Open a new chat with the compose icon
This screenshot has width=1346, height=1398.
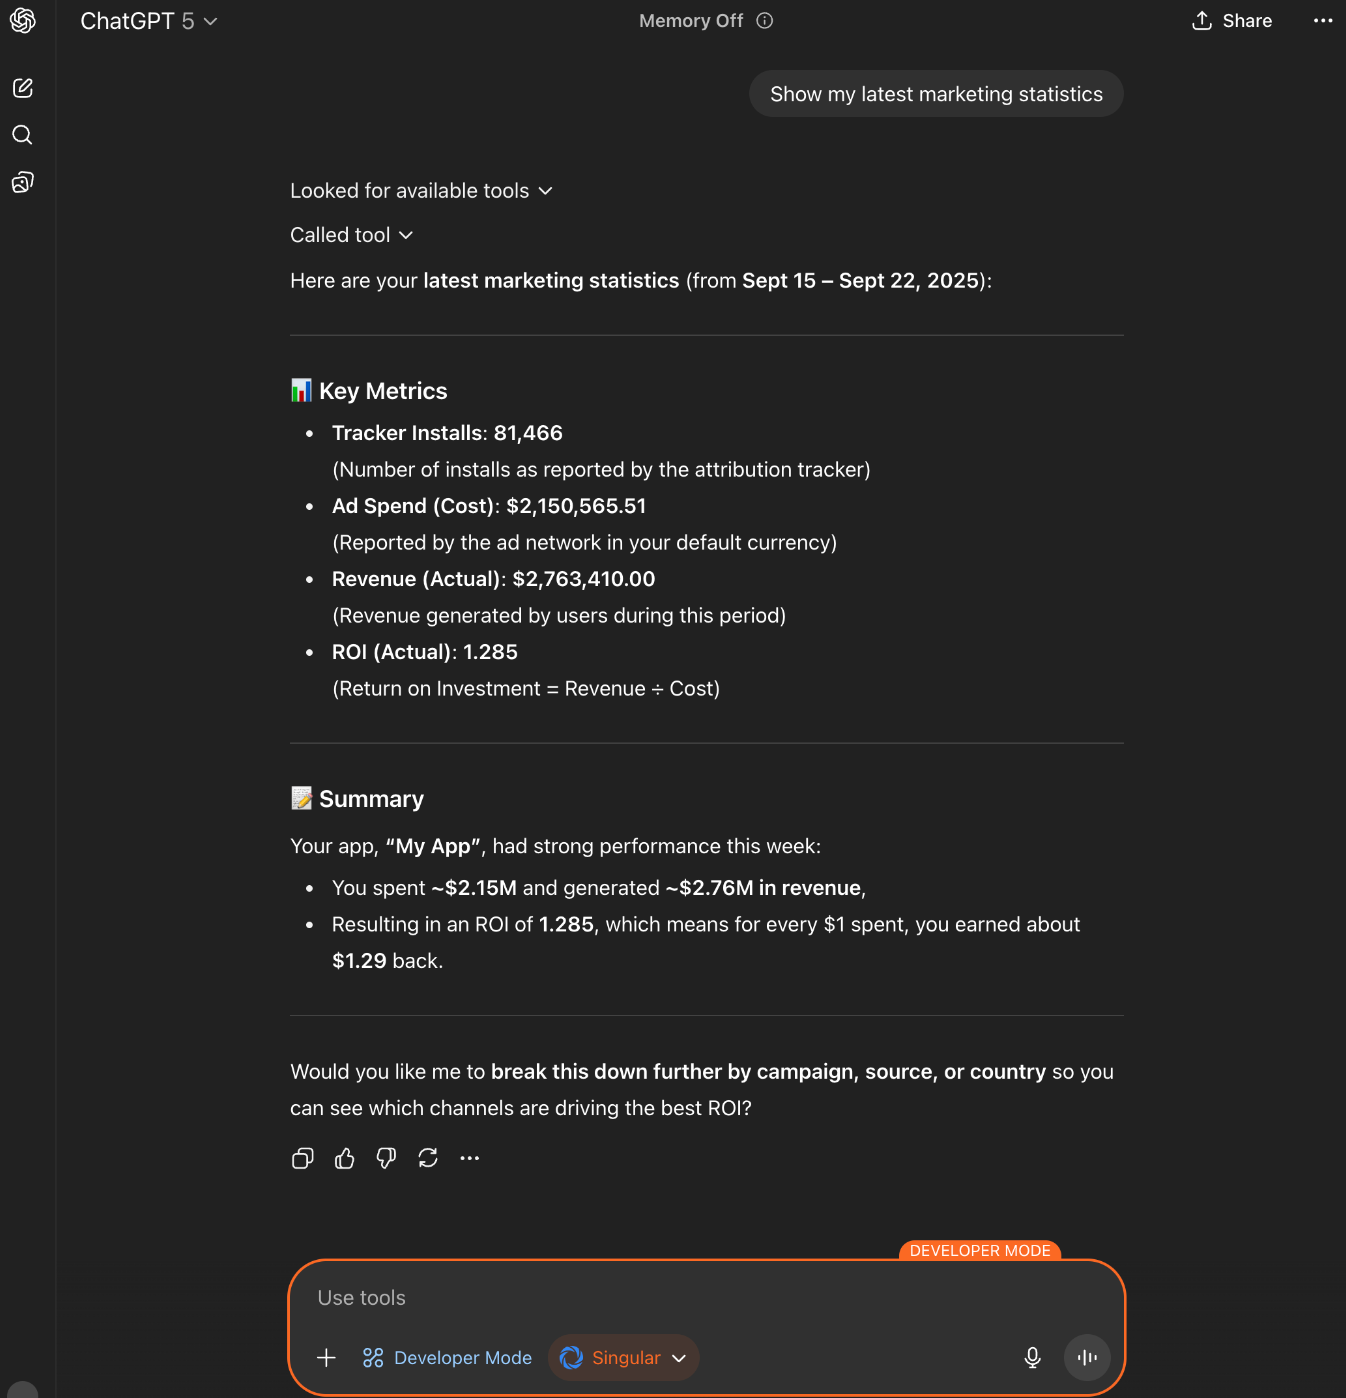[22, 88]
